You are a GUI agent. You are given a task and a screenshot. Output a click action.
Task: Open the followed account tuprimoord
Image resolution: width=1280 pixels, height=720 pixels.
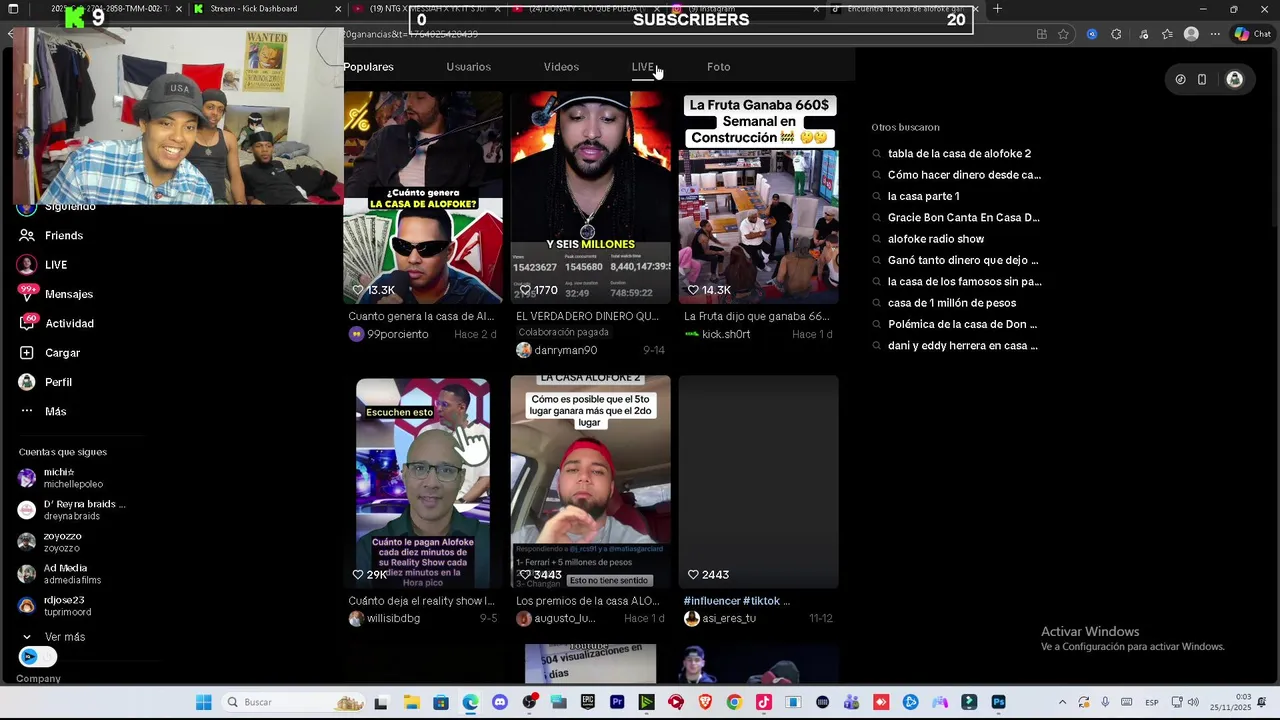coord(55,606)
